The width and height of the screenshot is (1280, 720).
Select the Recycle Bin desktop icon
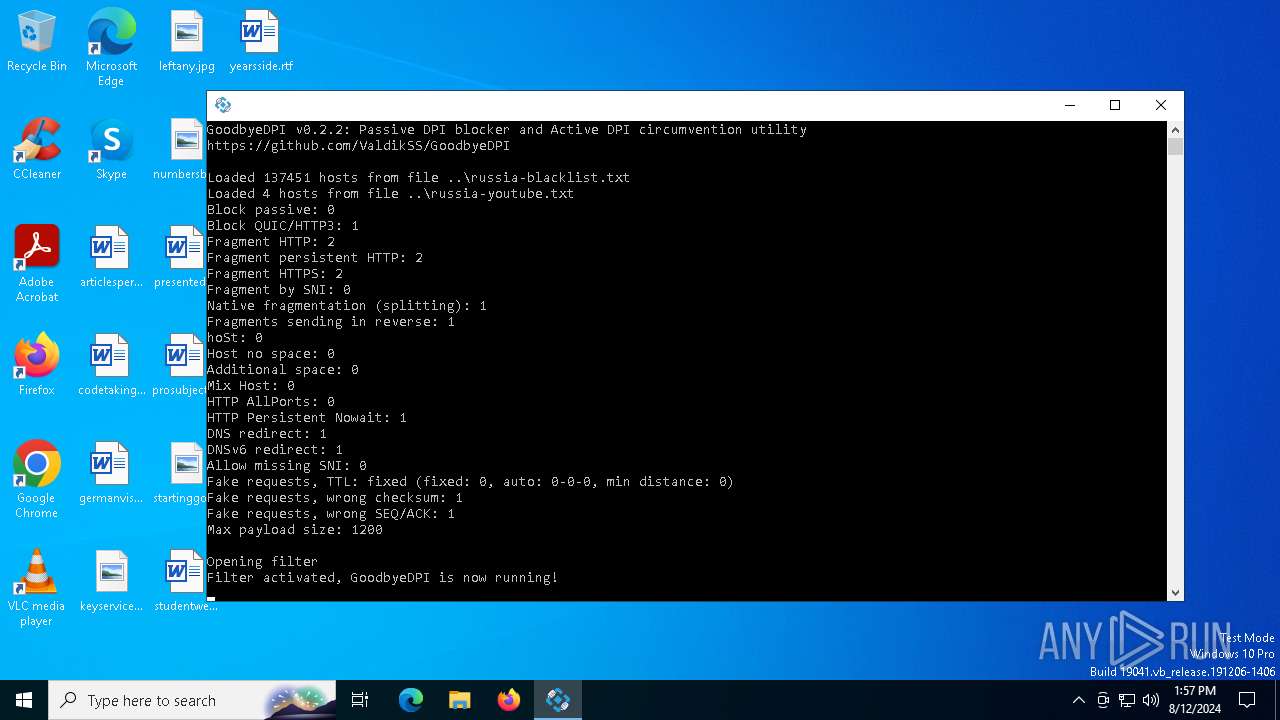coord(37,42)
